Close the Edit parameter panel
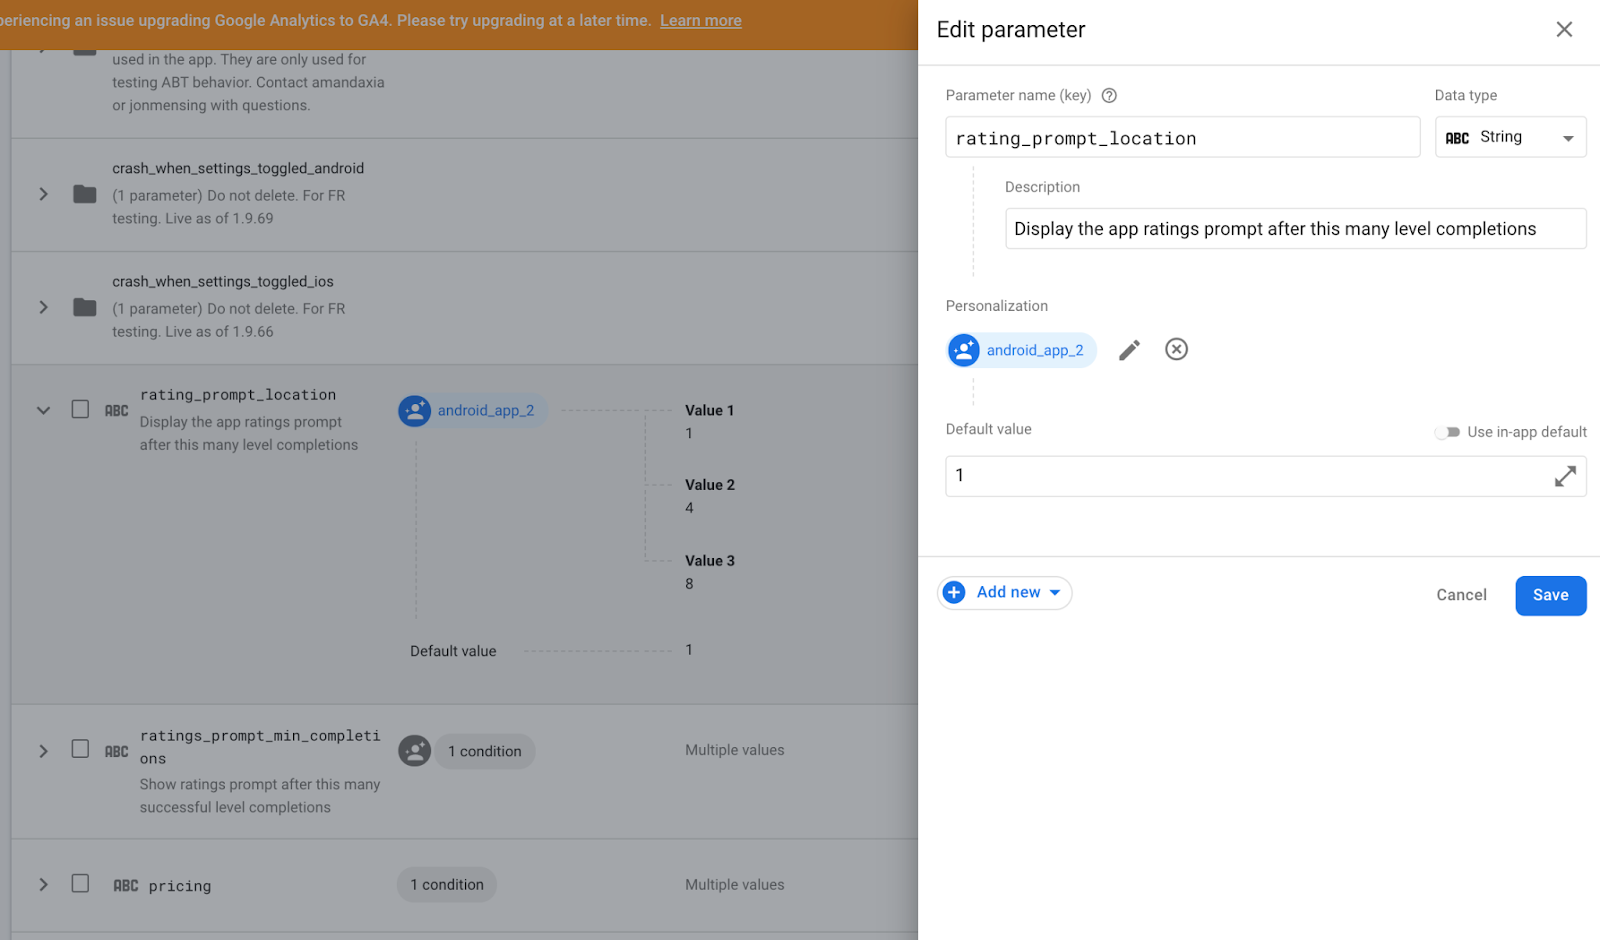 [1564, 30]
